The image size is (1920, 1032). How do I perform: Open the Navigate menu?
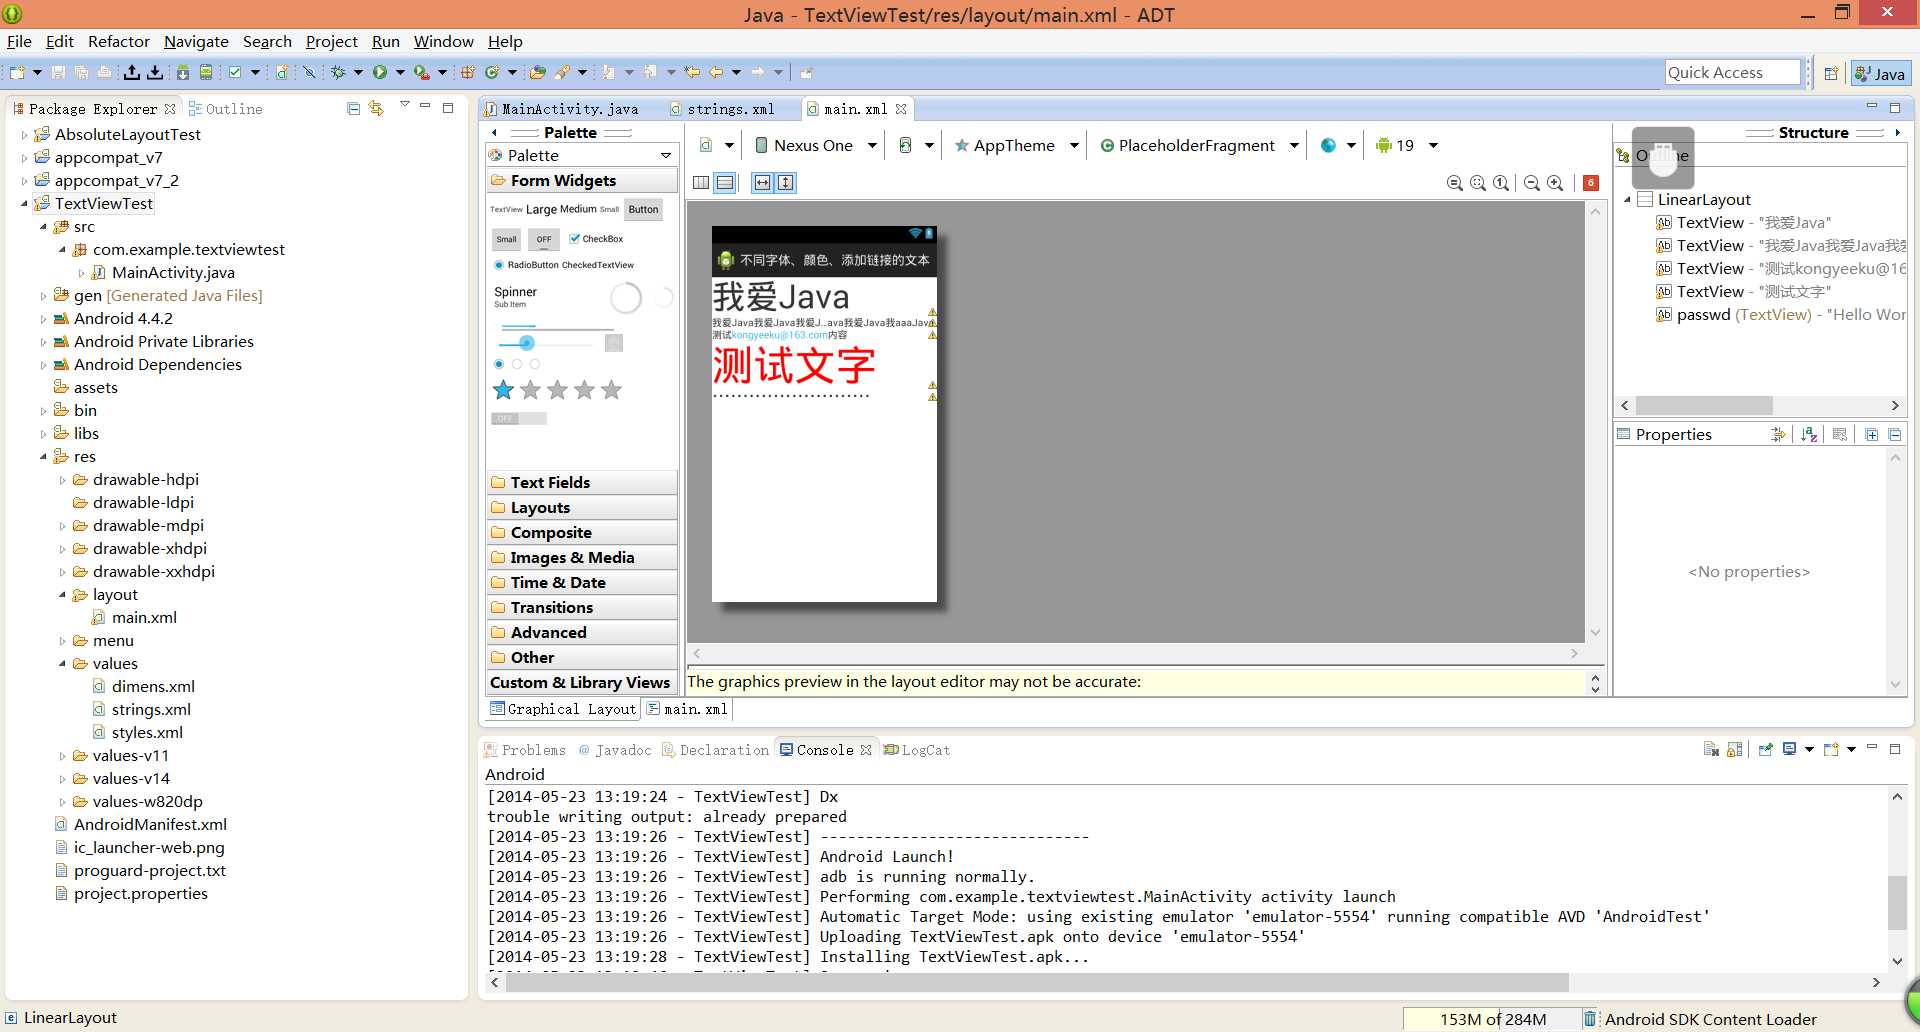tap(196, 41)
